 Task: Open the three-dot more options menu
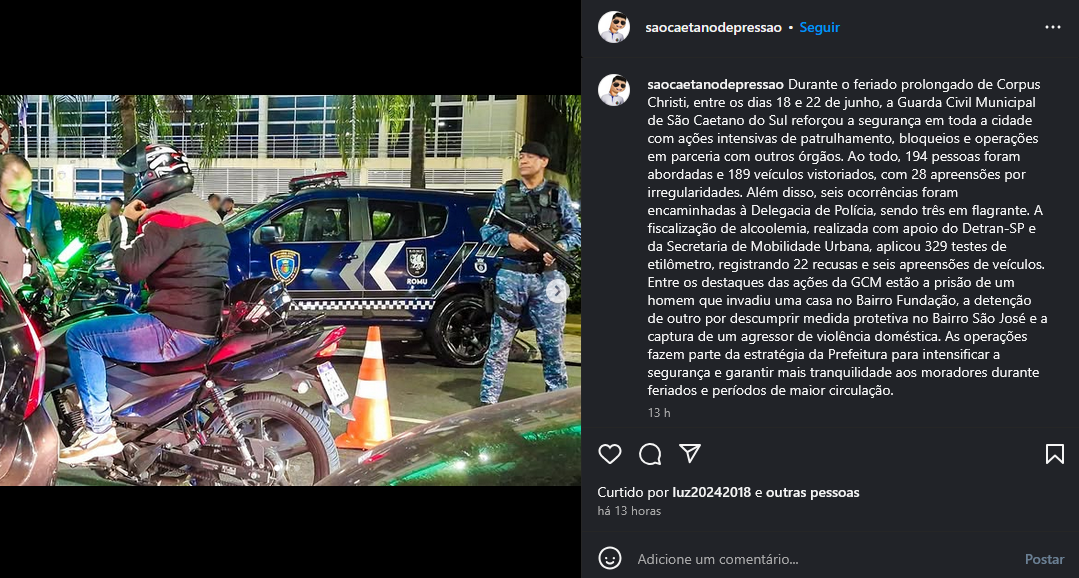[x=1053, y=28]
